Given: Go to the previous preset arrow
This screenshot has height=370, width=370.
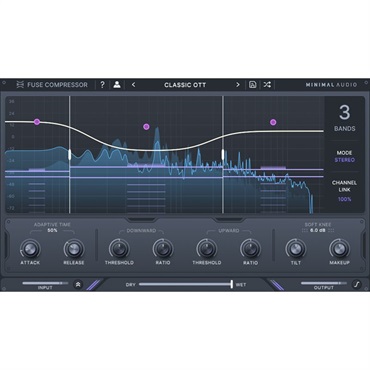Looking at the screenshot, I should 133,85.
